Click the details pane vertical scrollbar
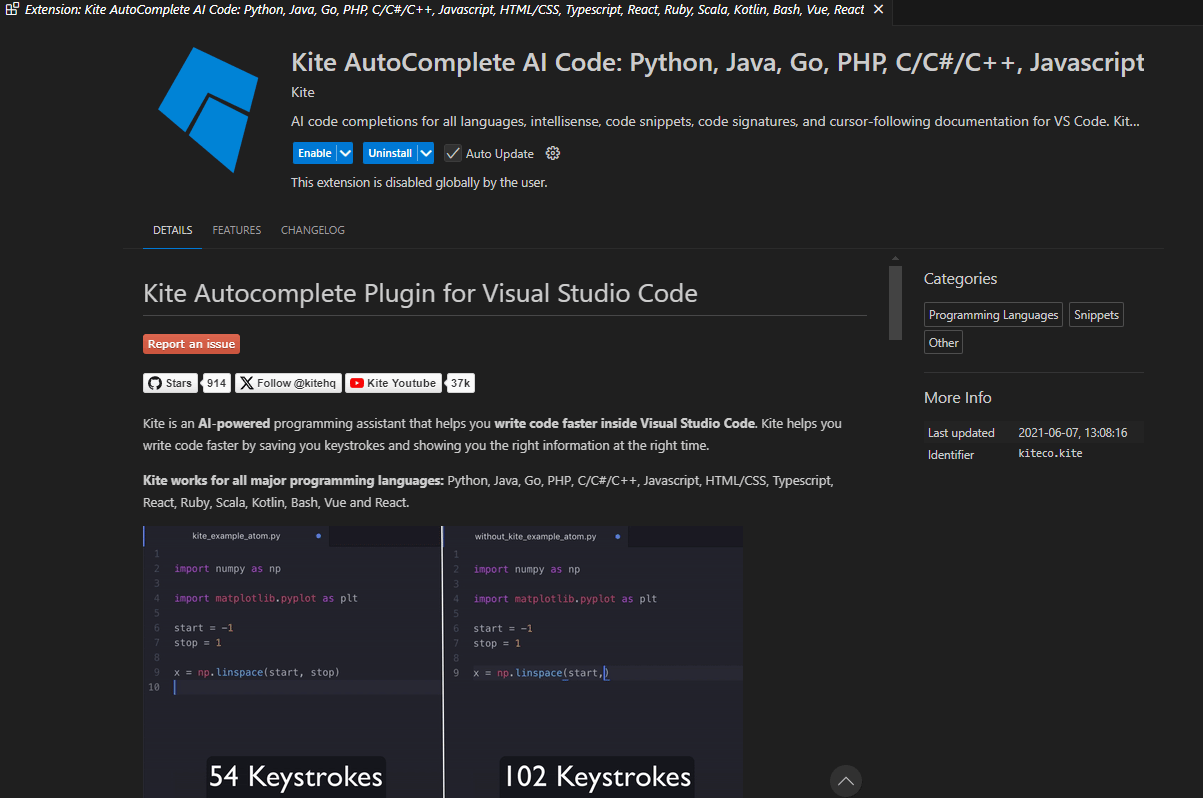The width and height of the screenshot is (1203, 798). click(x=895, y=303)
